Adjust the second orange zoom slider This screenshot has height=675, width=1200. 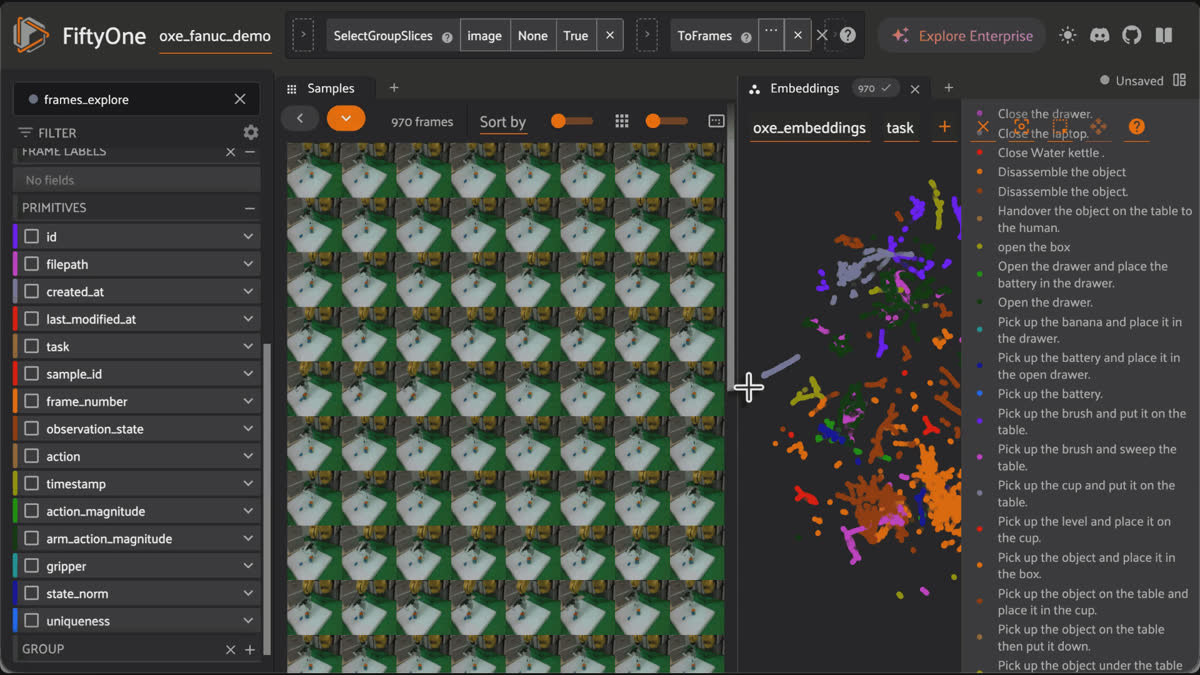point(667,121)
